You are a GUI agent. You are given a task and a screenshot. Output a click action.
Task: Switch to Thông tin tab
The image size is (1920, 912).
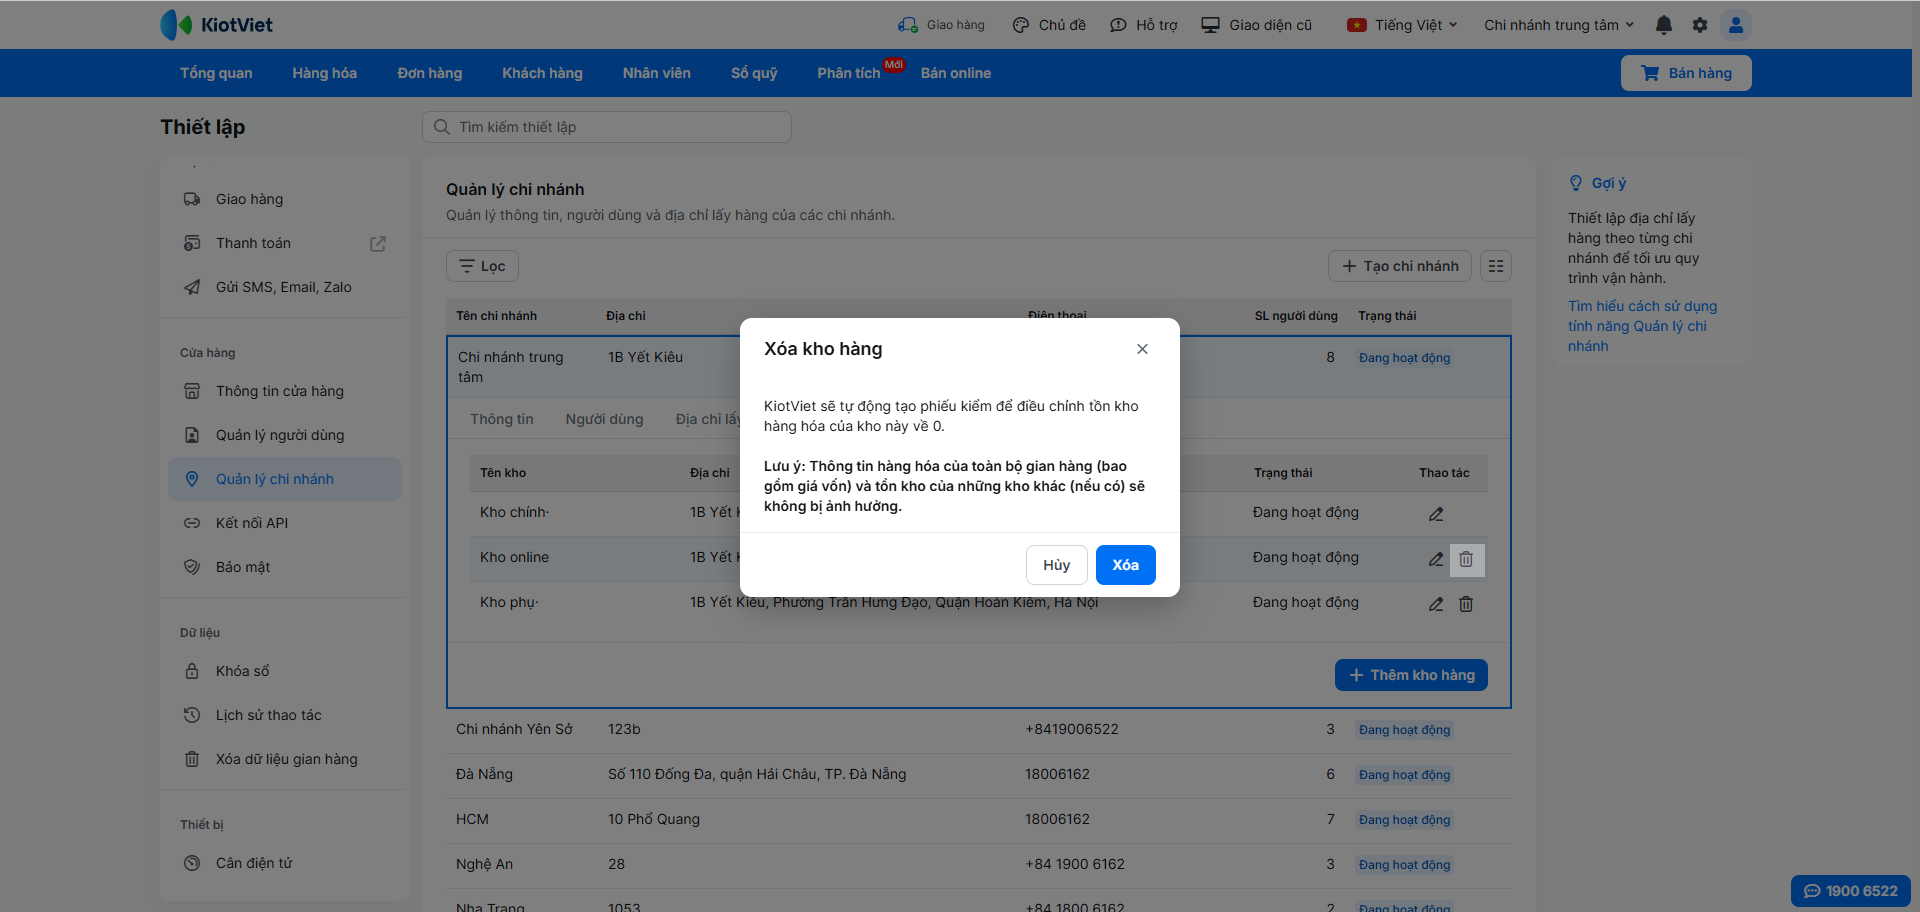click(x=502, y=419)
